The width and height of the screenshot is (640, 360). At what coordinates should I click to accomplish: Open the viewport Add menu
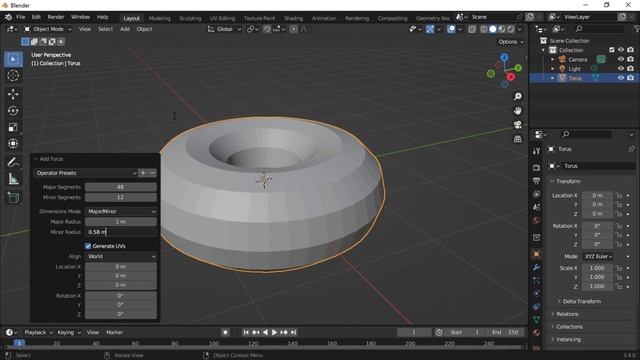pyautogui.click(x=125, y=29)
